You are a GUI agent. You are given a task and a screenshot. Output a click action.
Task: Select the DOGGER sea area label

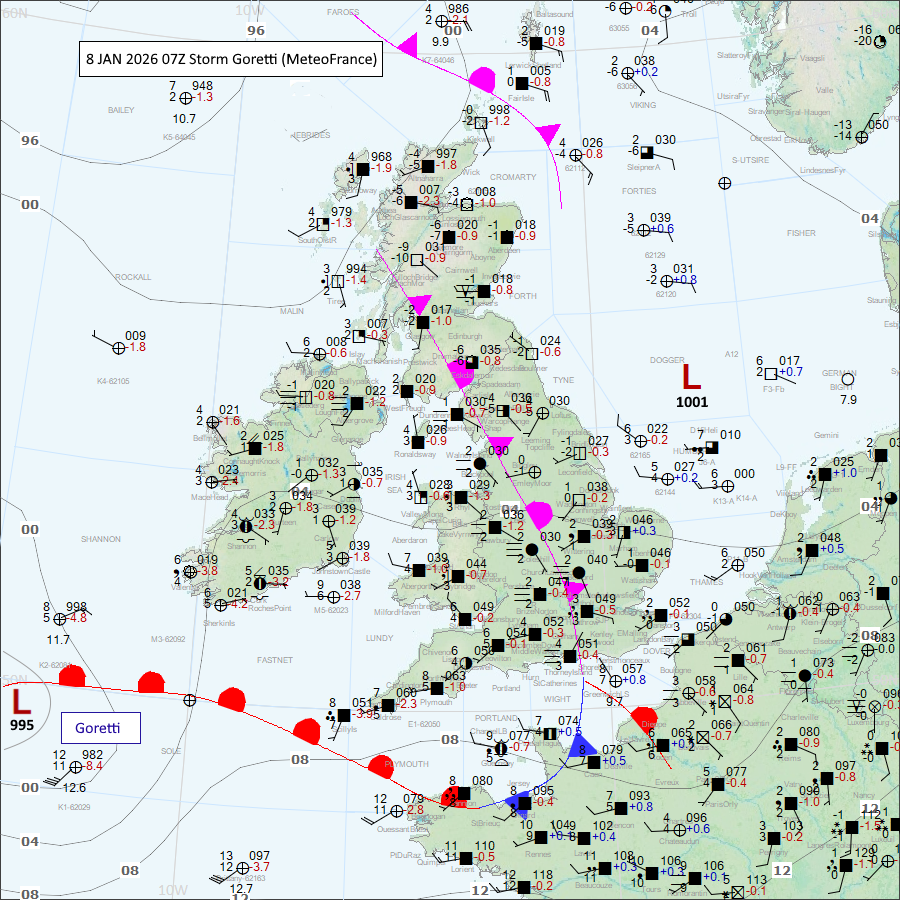tap(667, 360)
